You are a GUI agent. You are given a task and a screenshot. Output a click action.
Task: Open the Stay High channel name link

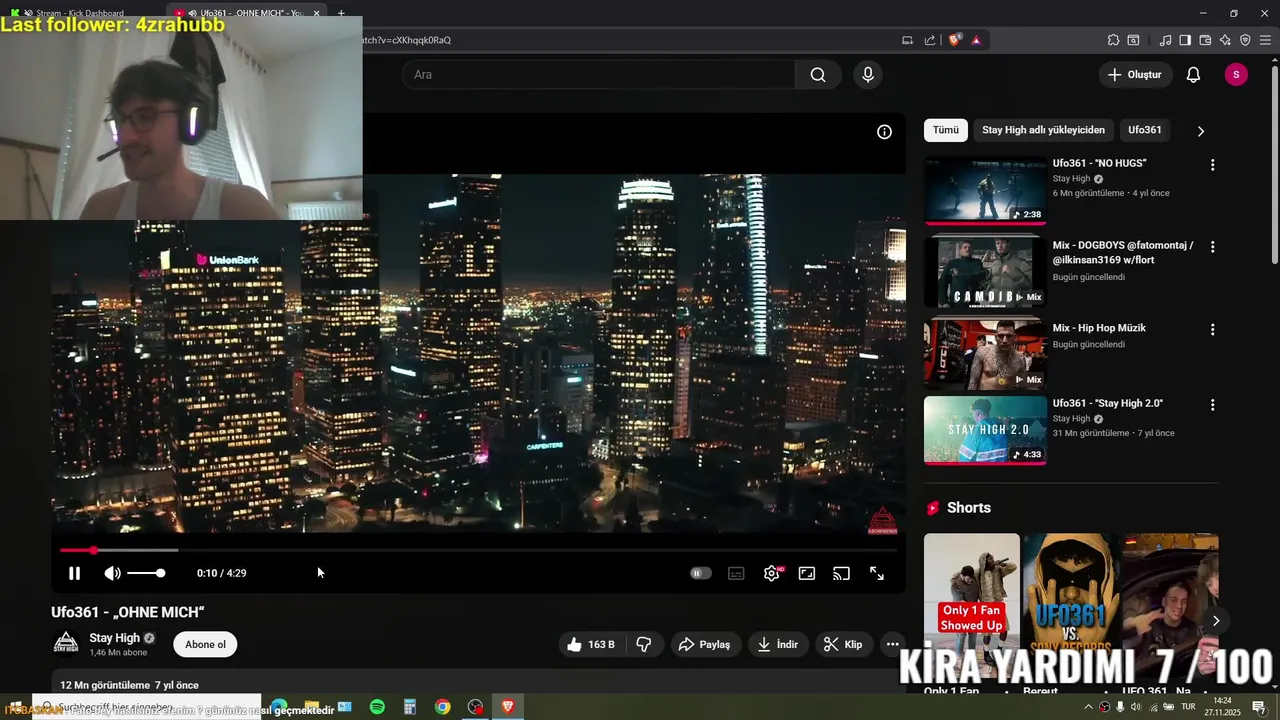[x=115, y=638]
